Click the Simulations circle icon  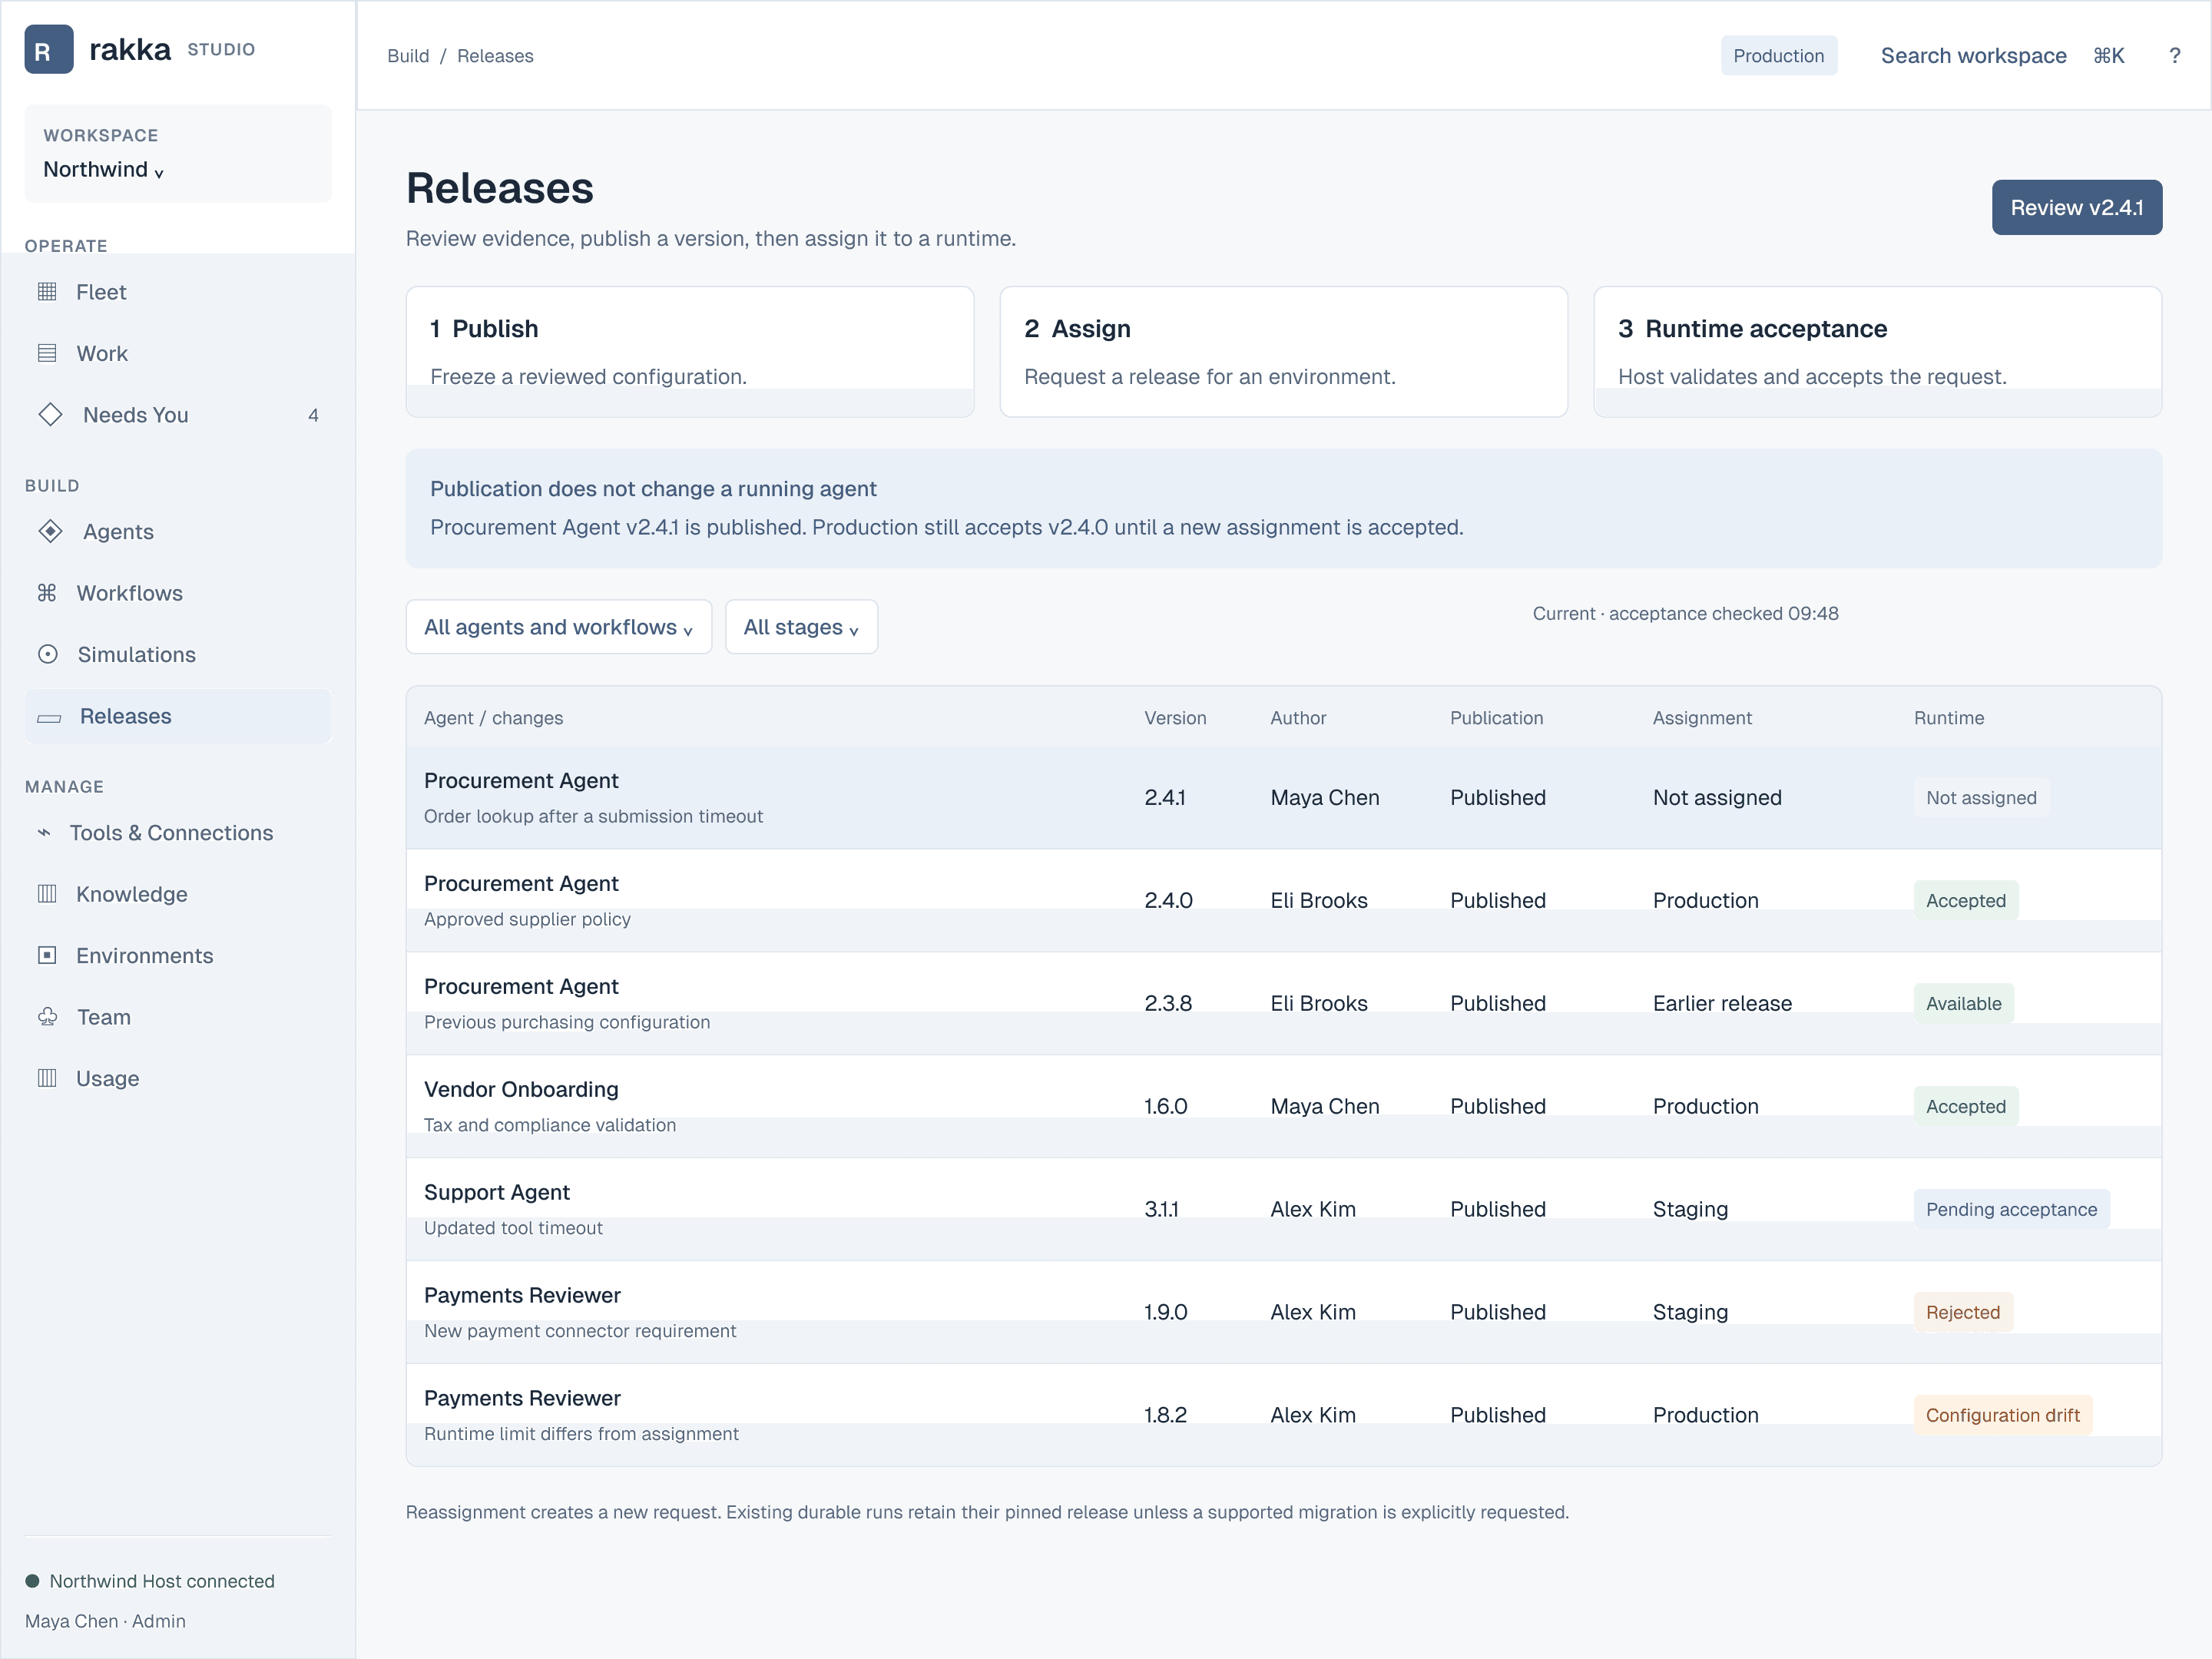point(48,654)
